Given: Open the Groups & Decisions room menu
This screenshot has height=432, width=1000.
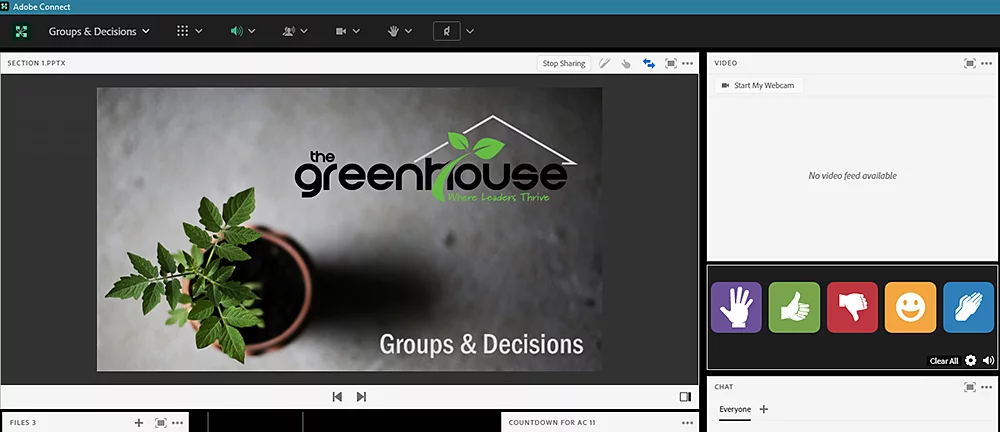Looking at the screenshot, I should 99,31.
